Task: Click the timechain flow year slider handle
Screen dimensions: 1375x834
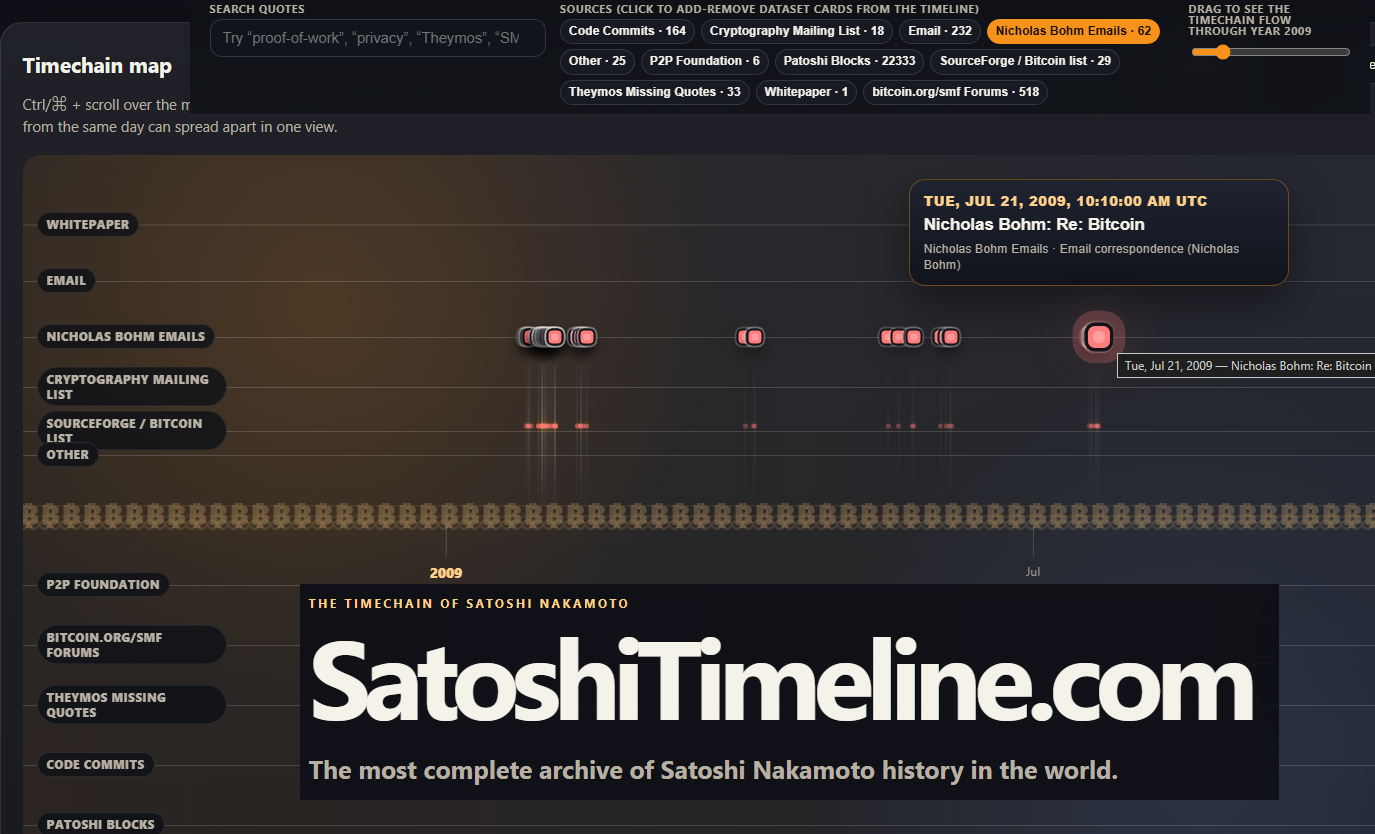Action: [1223, 52]
